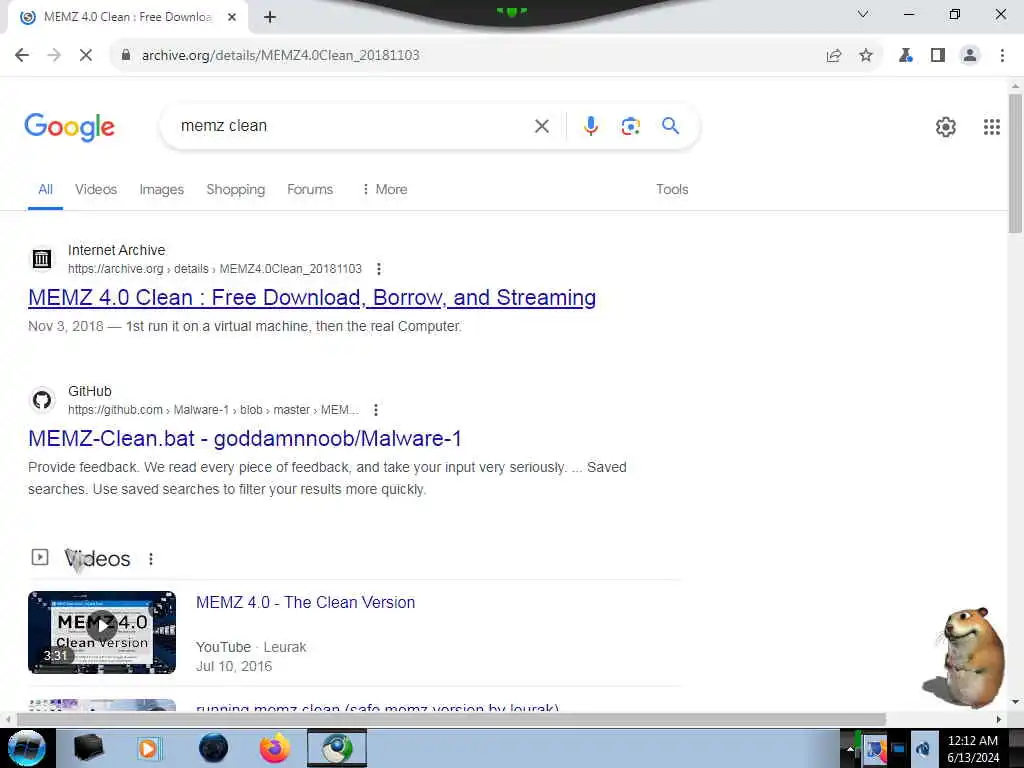Submit search with magnifier icon
This screenshot has height=768, width=1024.
pyautogui.click(x=670, y=125)
